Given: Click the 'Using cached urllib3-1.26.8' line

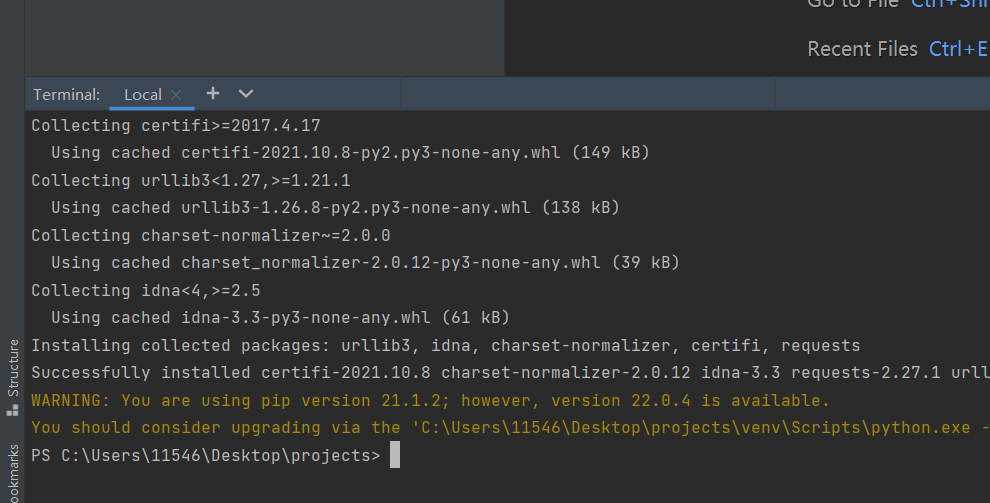Looking at the screenshot, I should (x=335, y=208).
